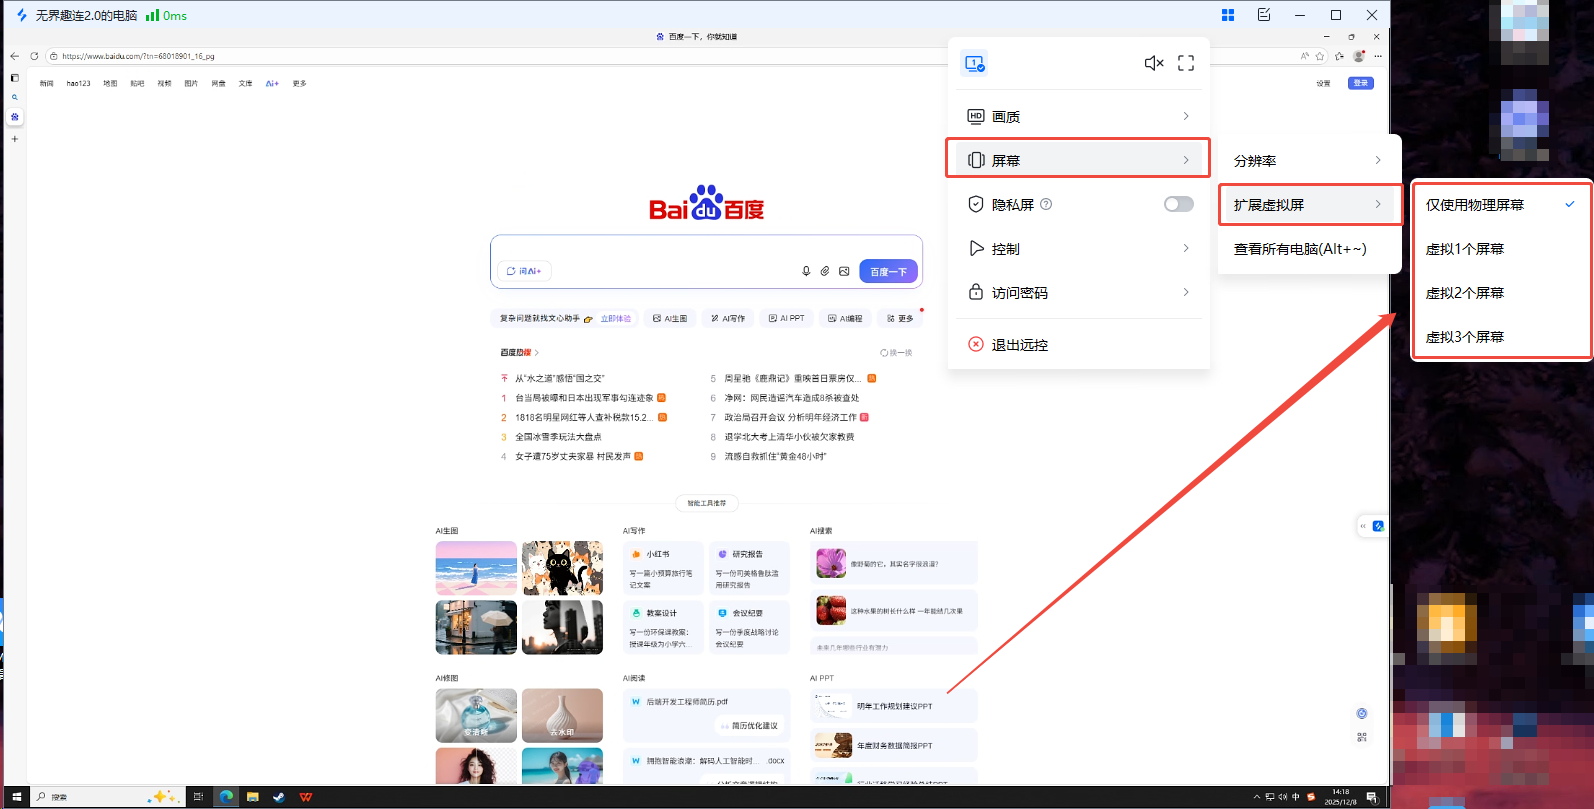1594x809 pixels.
Task: Select 虚拟1个屏幕 option
Action: (x=1500, y=249)
